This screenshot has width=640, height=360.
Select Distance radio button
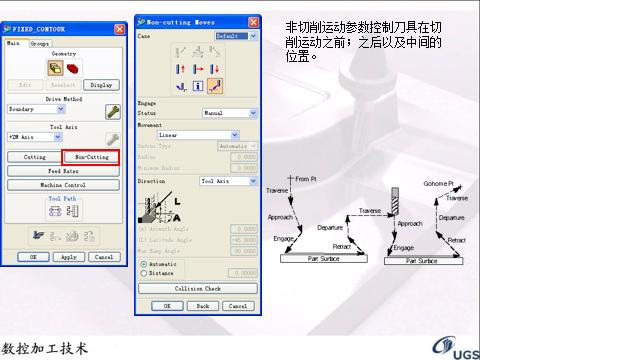click(x=144, y=273)
